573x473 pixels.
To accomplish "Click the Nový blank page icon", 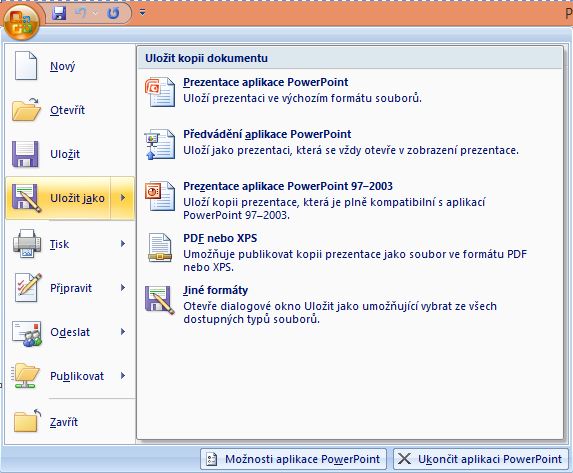I will (x=26, y=66).
